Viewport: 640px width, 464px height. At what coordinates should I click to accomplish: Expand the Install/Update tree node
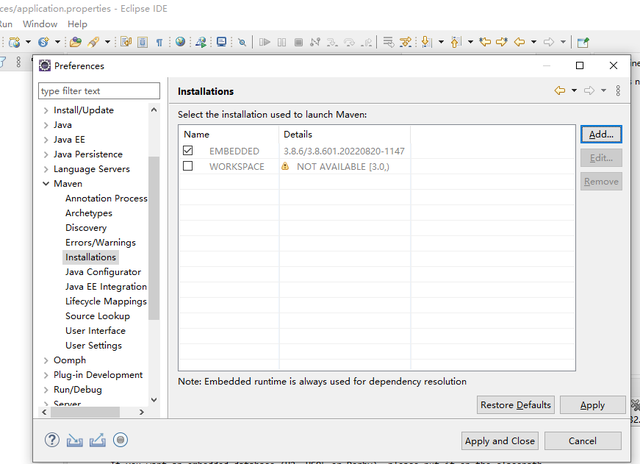click(x=46, y=110)
